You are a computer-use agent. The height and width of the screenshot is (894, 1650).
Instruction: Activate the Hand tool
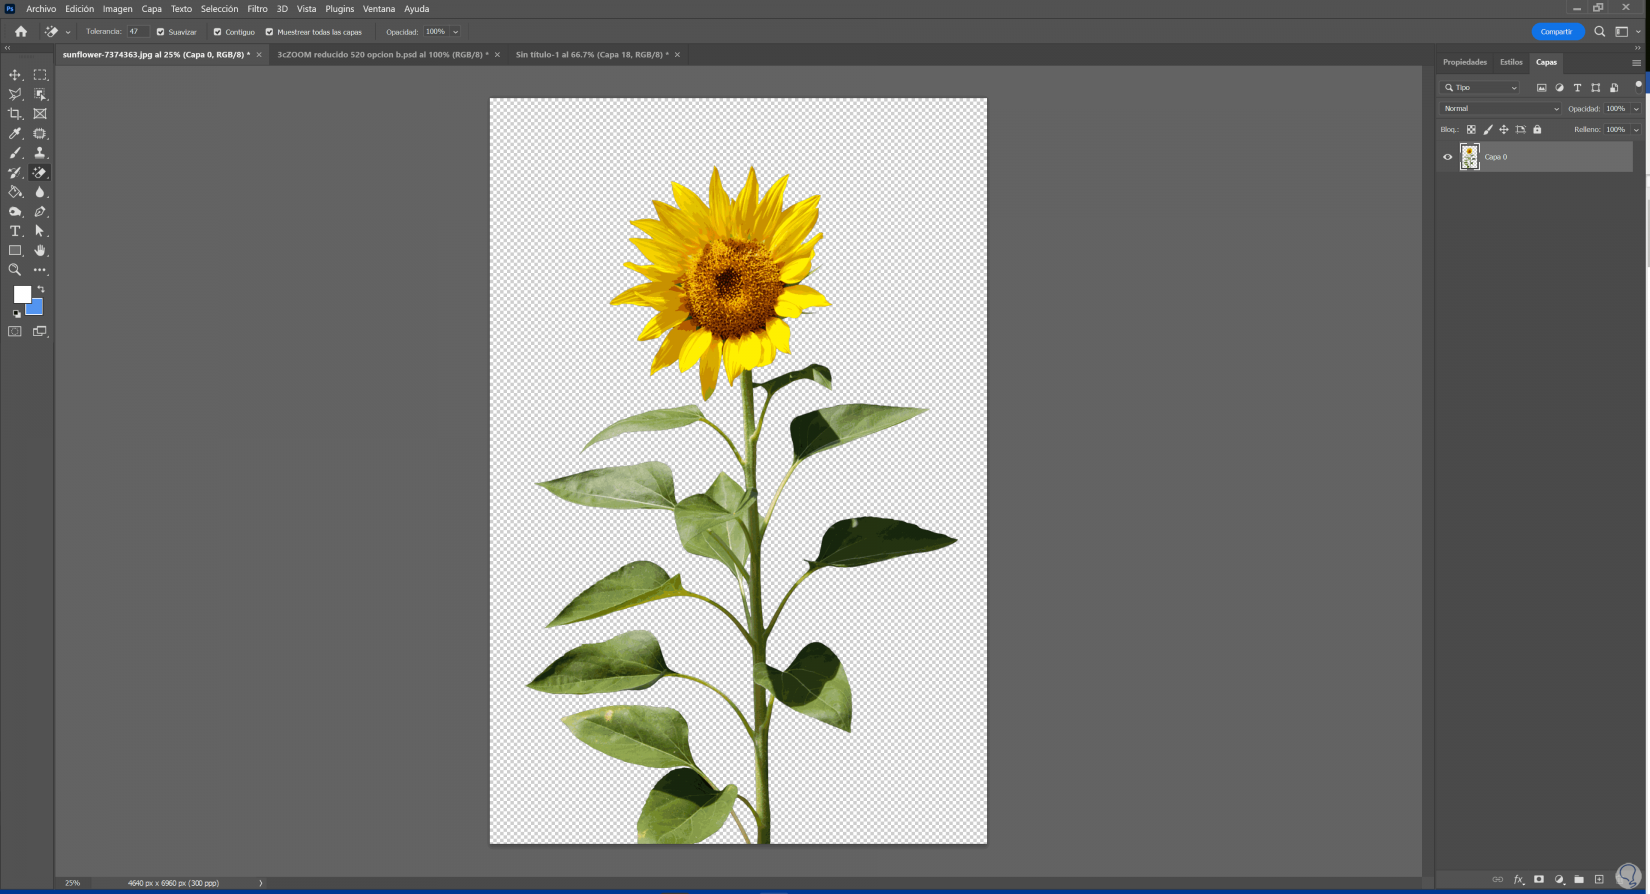[x=40, y=251]
